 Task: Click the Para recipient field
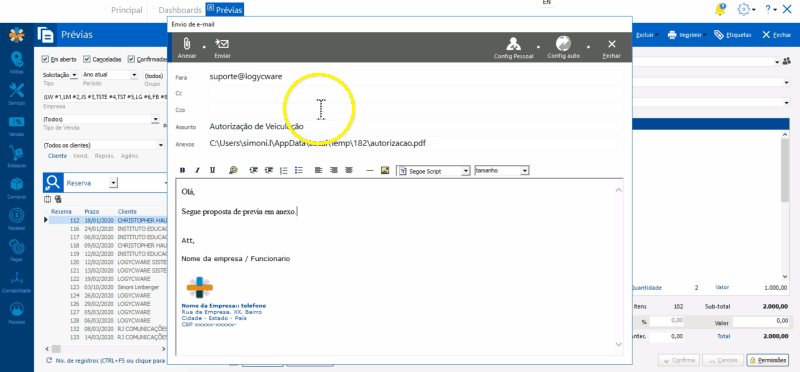415,77
